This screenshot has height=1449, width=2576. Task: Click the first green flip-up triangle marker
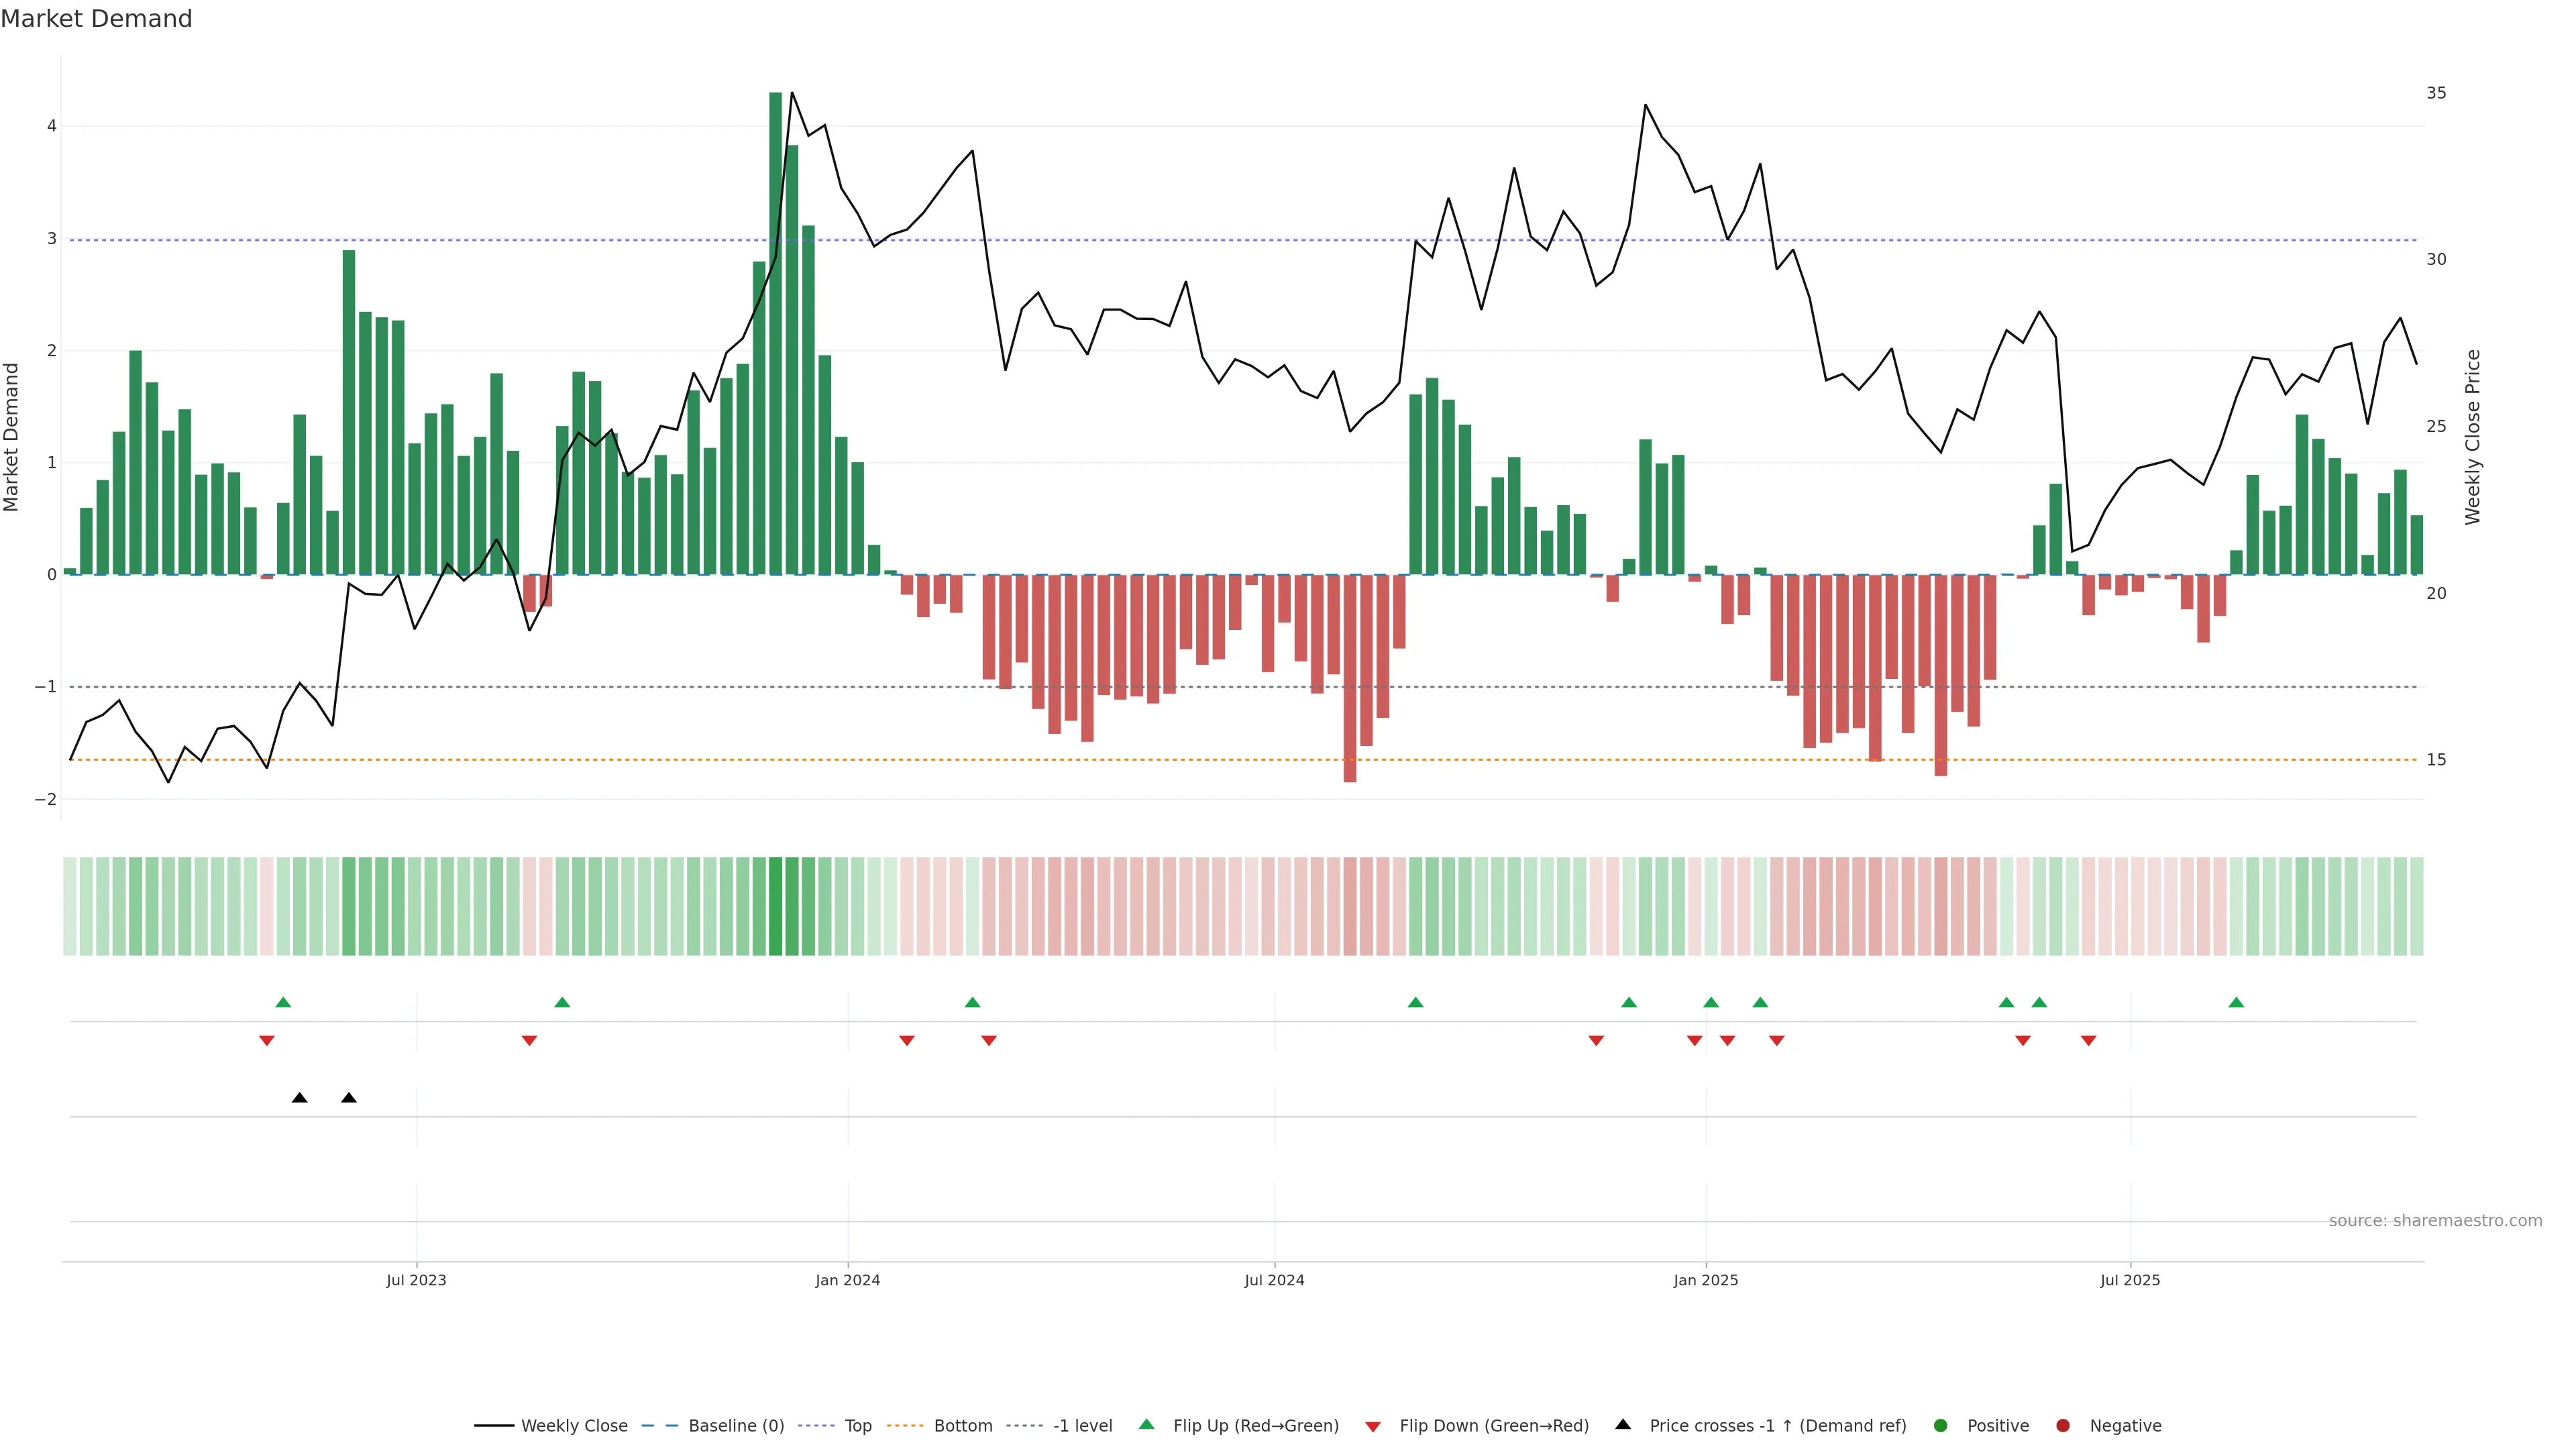(283, 1003)
